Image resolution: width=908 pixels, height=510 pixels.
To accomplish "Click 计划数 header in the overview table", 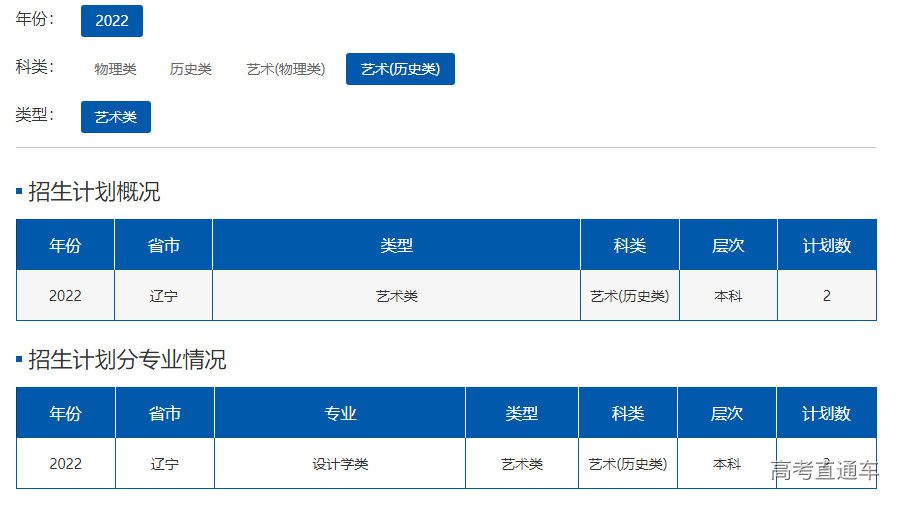I will click(827, 245).
